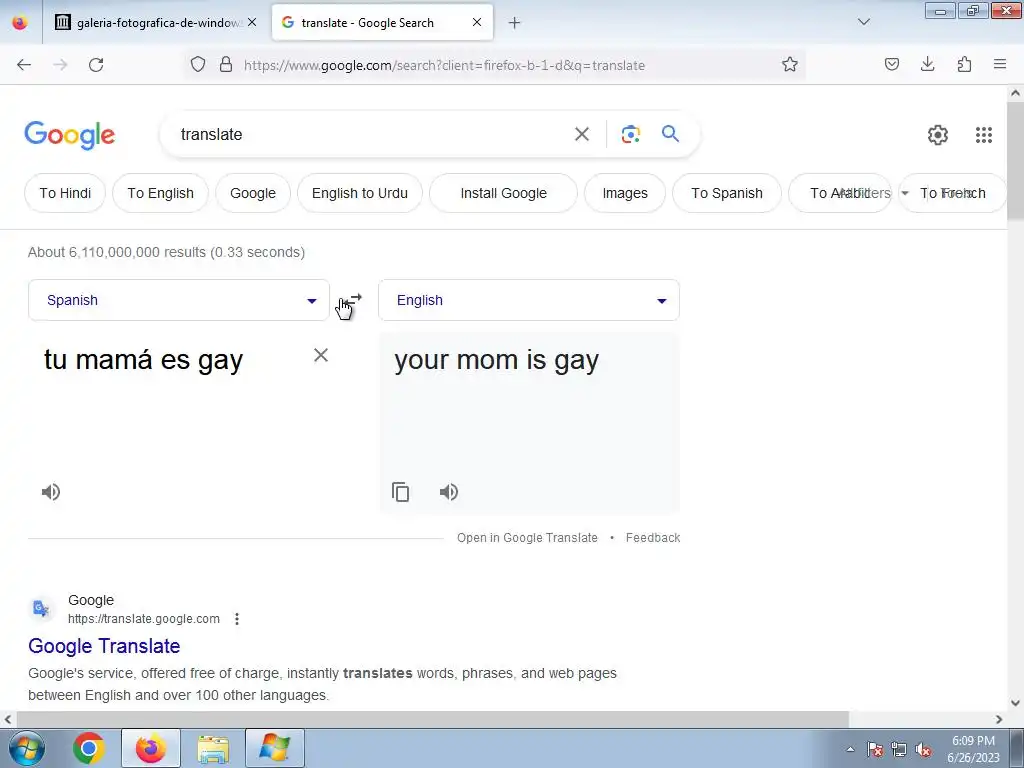Close the translate Google Search tab
1024x768 pixels.
coord(477,22)
